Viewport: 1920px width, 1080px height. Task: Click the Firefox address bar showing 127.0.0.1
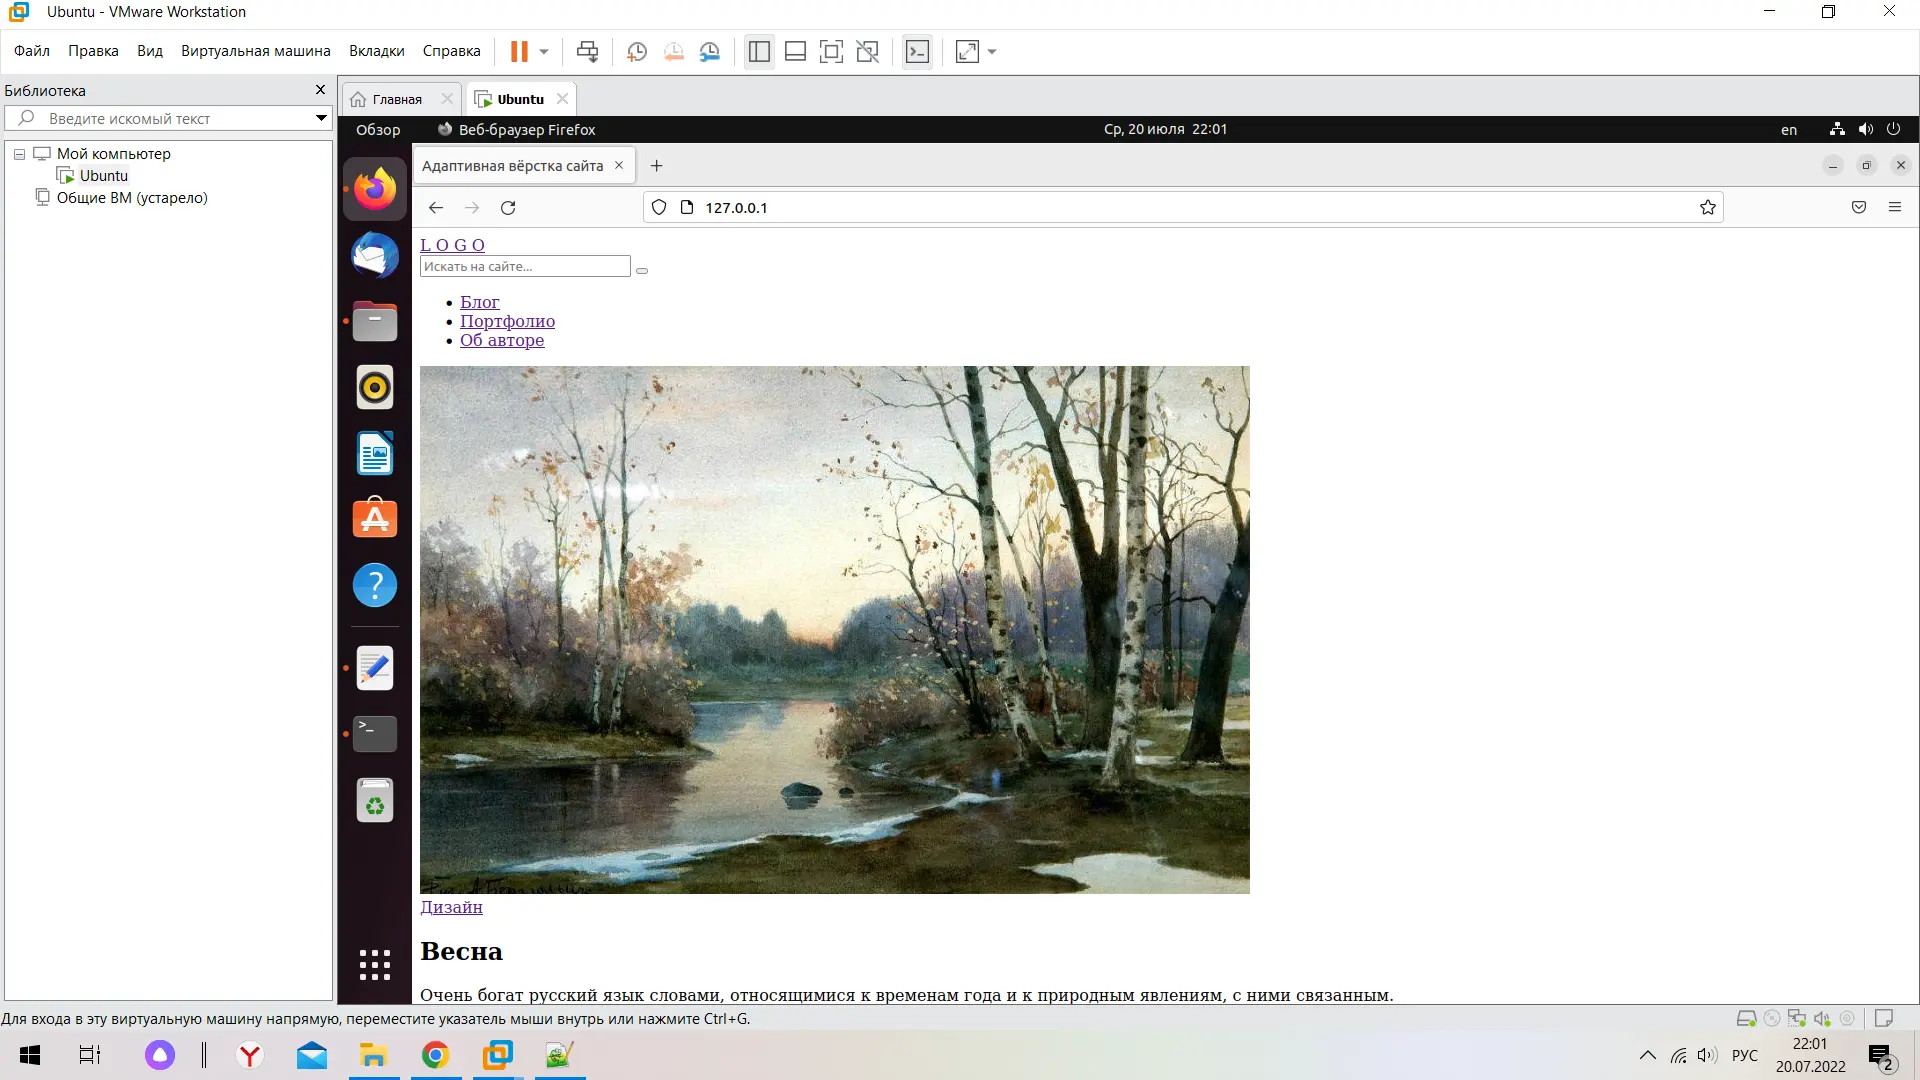click(x=1183, y=208)
